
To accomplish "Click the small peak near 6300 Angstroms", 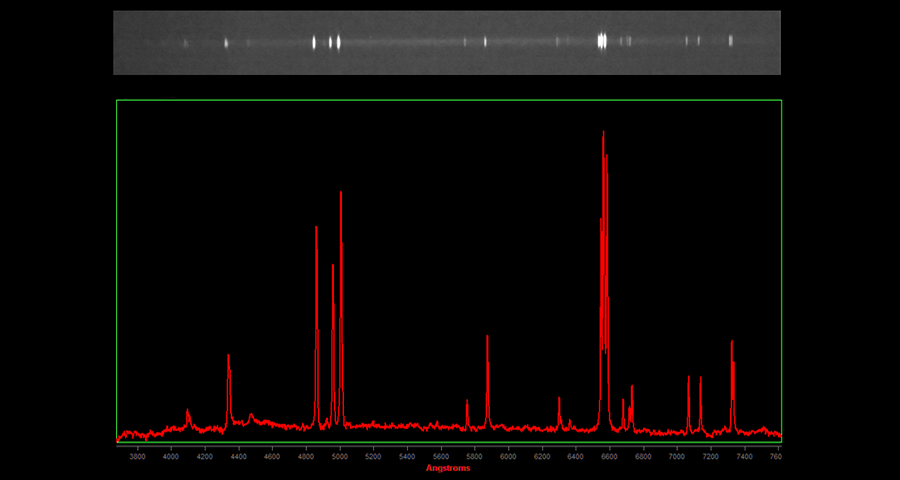I will [559, 400].
